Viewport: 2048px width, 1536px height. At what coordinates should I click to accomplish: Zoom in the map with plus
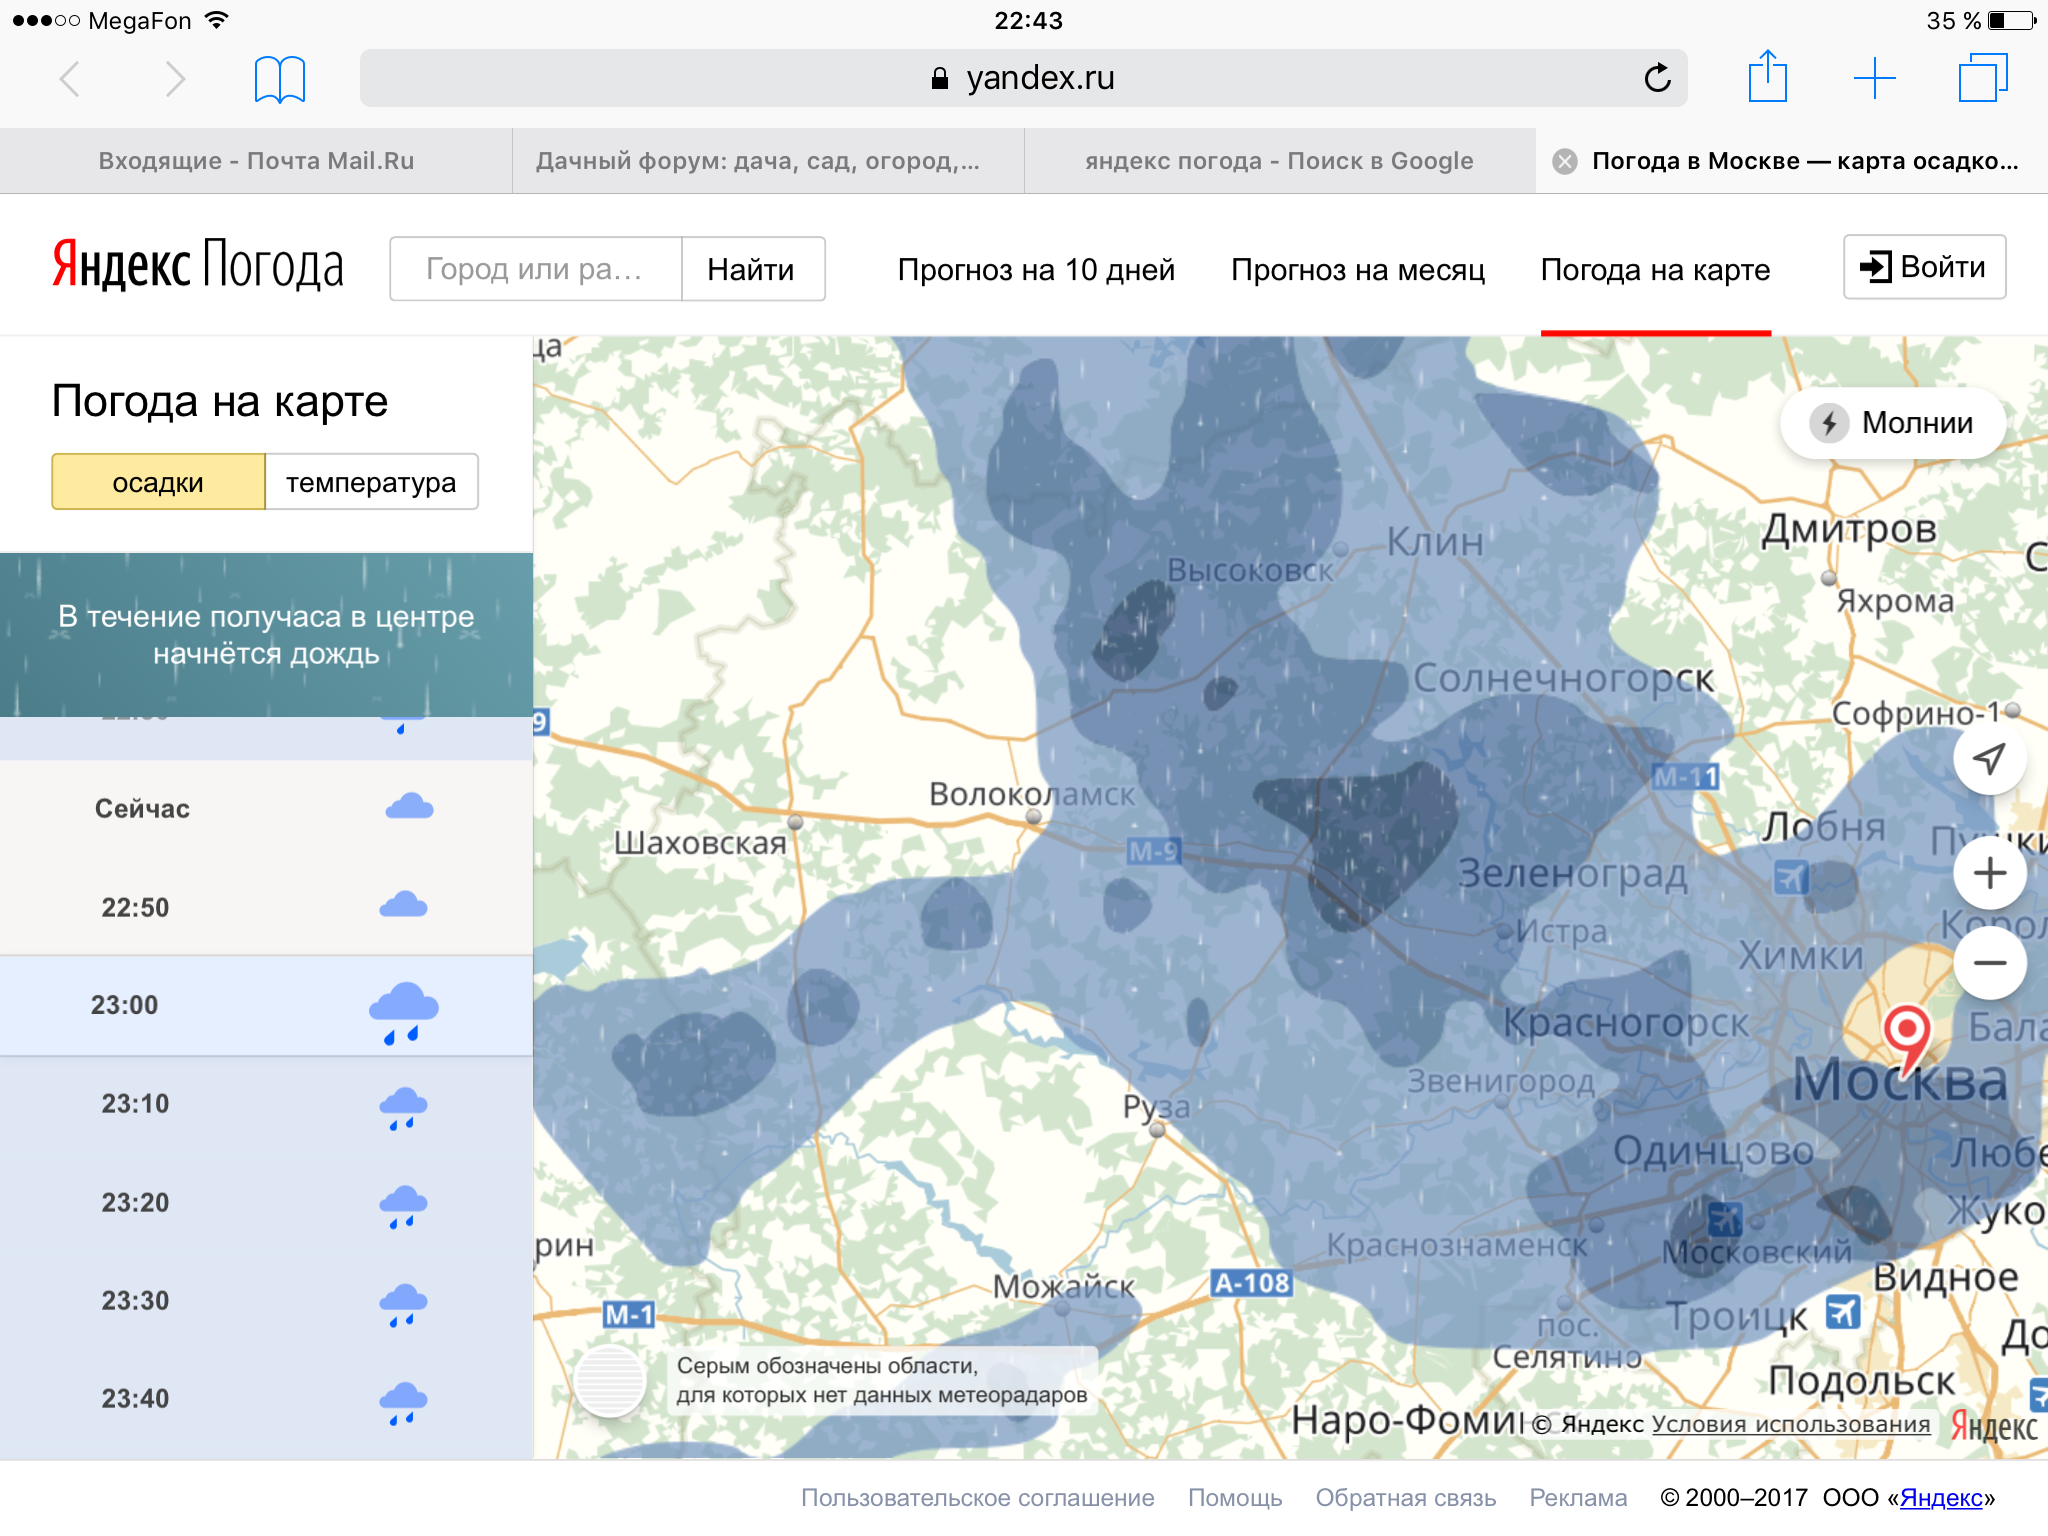1989,873
